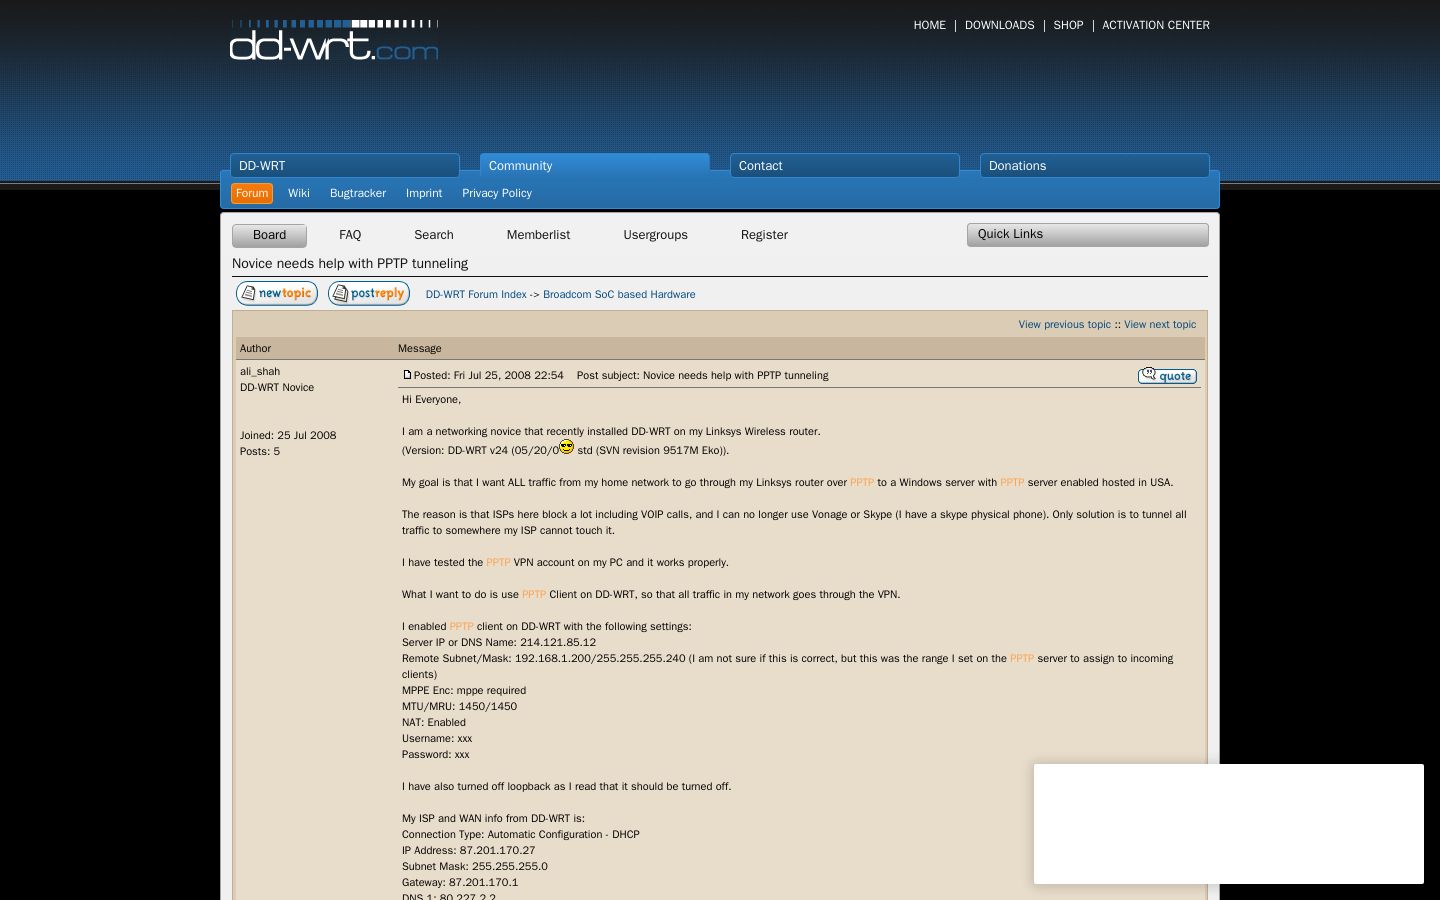Go to the SHOP page

(1068, 25)
